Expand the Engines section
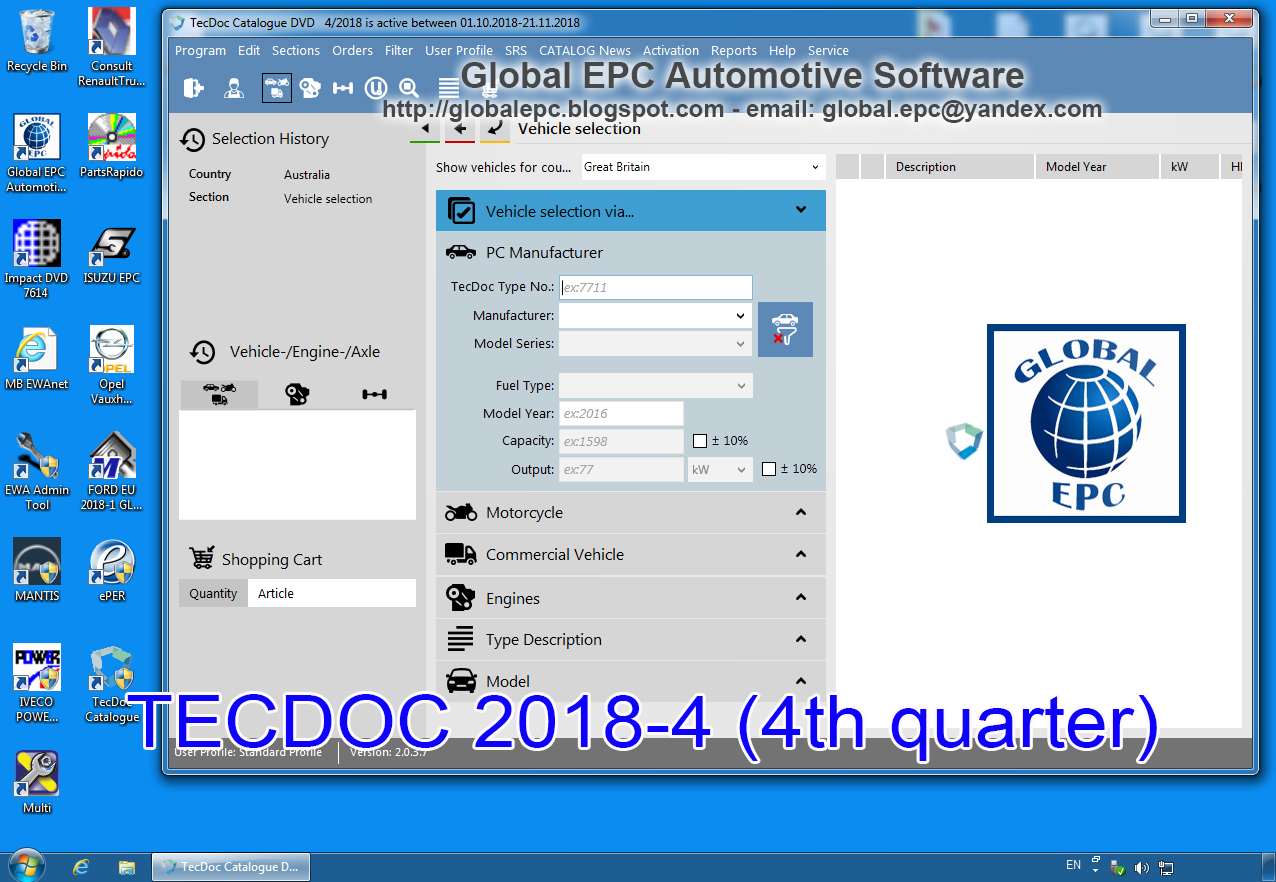Viewport: 1276px width, 882px height. [x=631, y=598]
